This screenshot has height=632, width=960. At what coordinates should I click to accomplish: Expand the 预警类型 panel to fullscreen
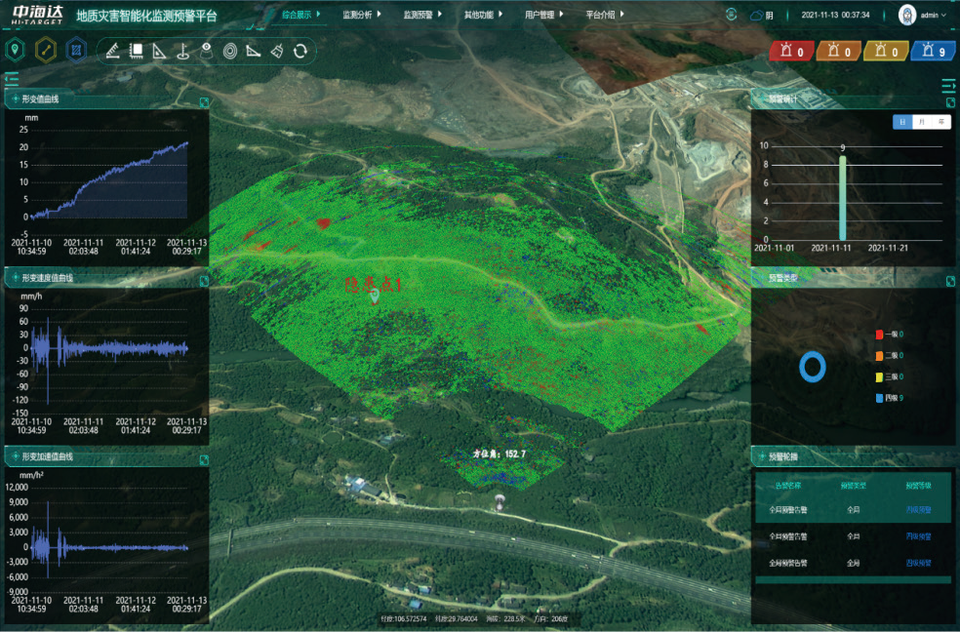click(950, 281)
